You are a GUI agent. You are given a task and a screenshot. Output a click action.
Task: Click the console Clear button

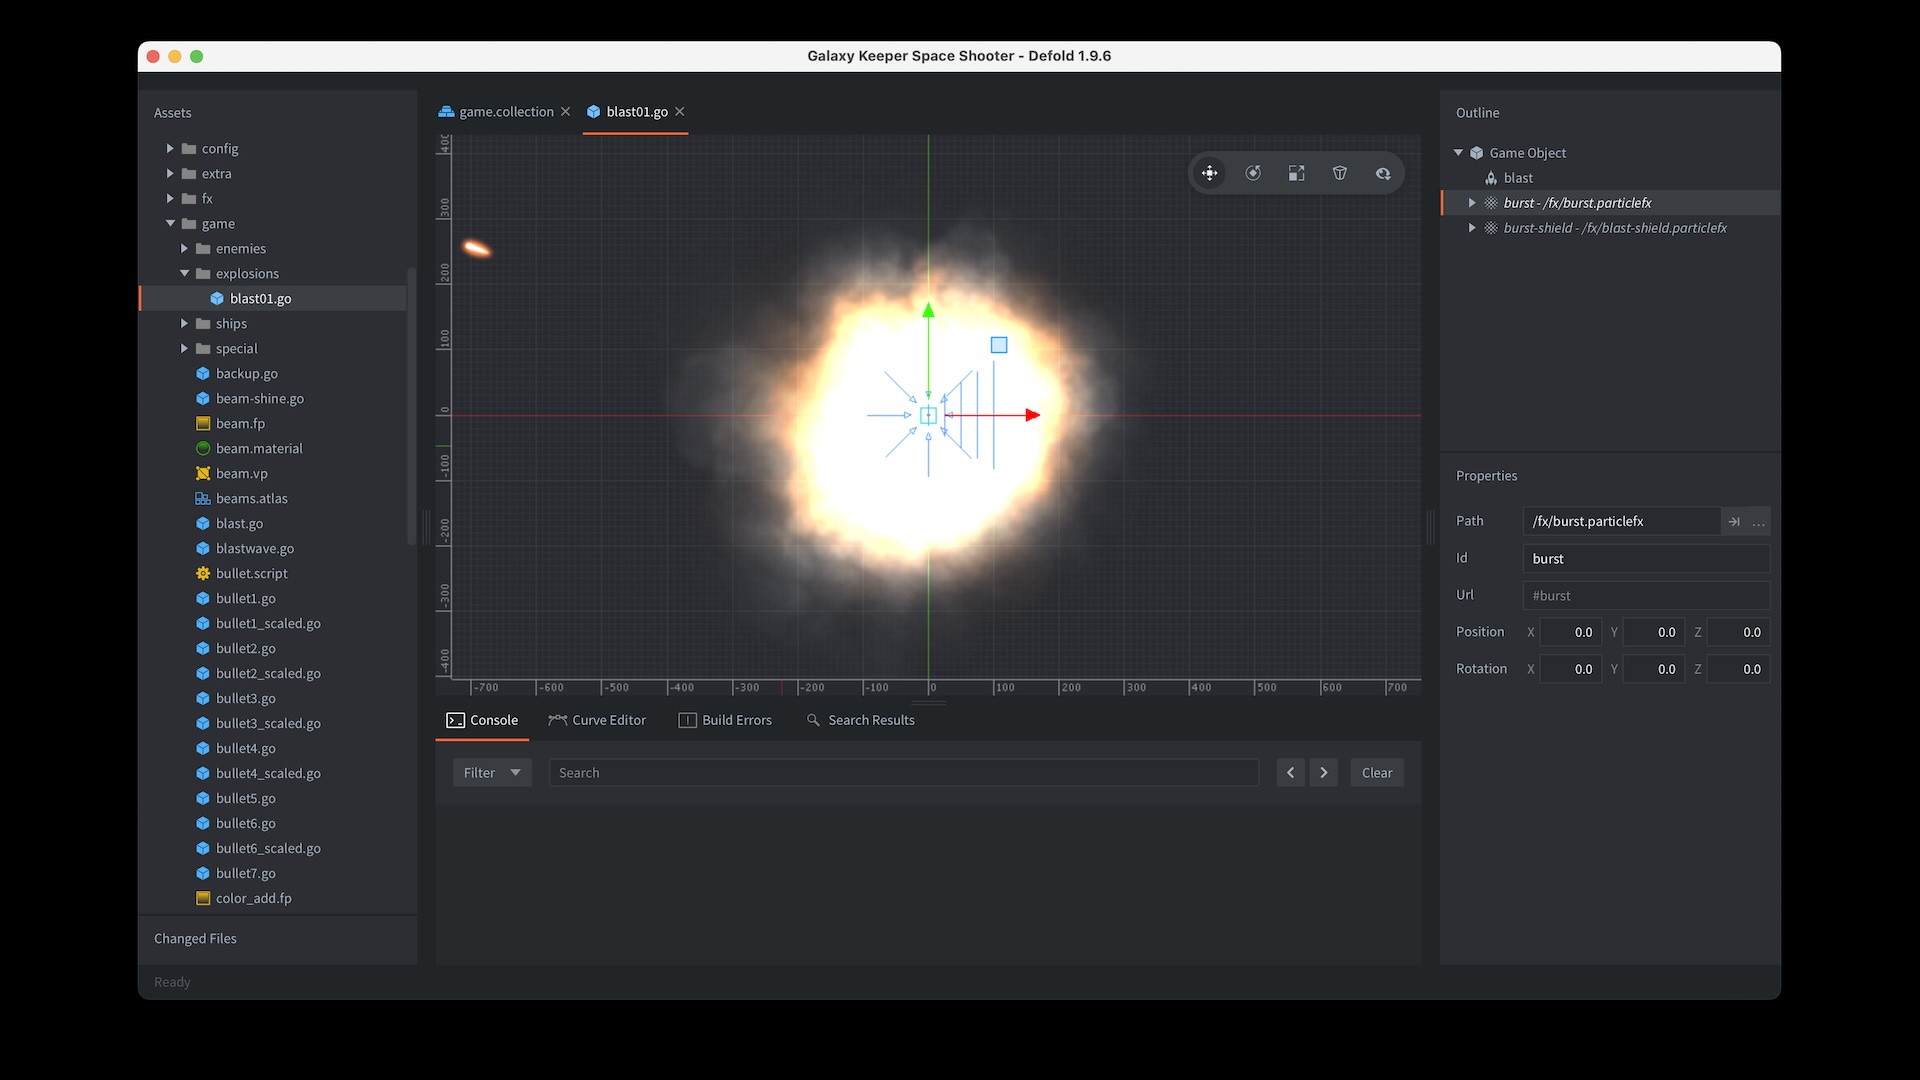(x=1376, y=773)
